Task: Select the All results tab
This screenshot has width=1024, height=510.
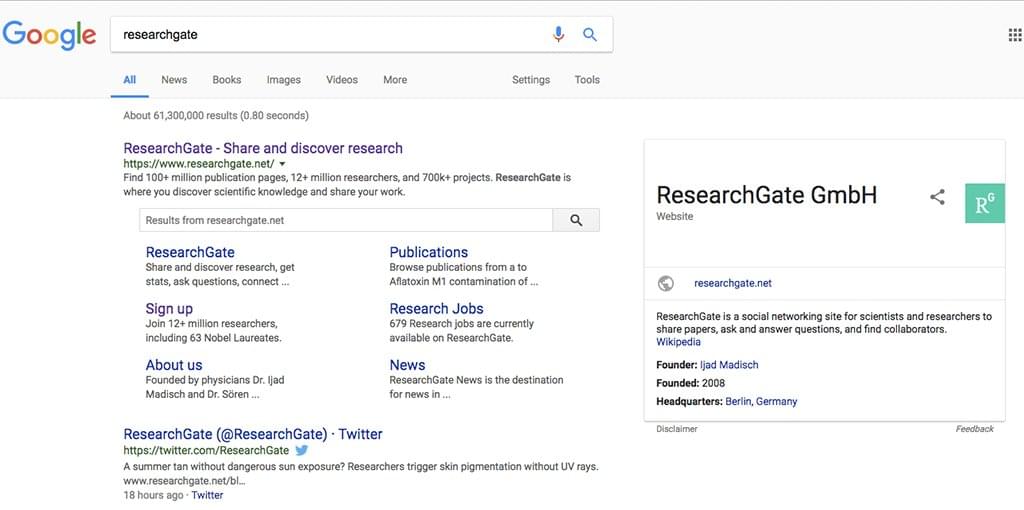Action: pyautogui.click(x=129, y=80)
